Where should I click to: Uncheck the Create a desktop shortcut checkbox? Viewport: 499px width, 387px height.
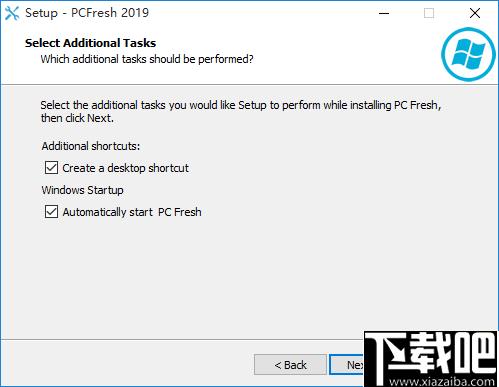click(x=51, y=168)
